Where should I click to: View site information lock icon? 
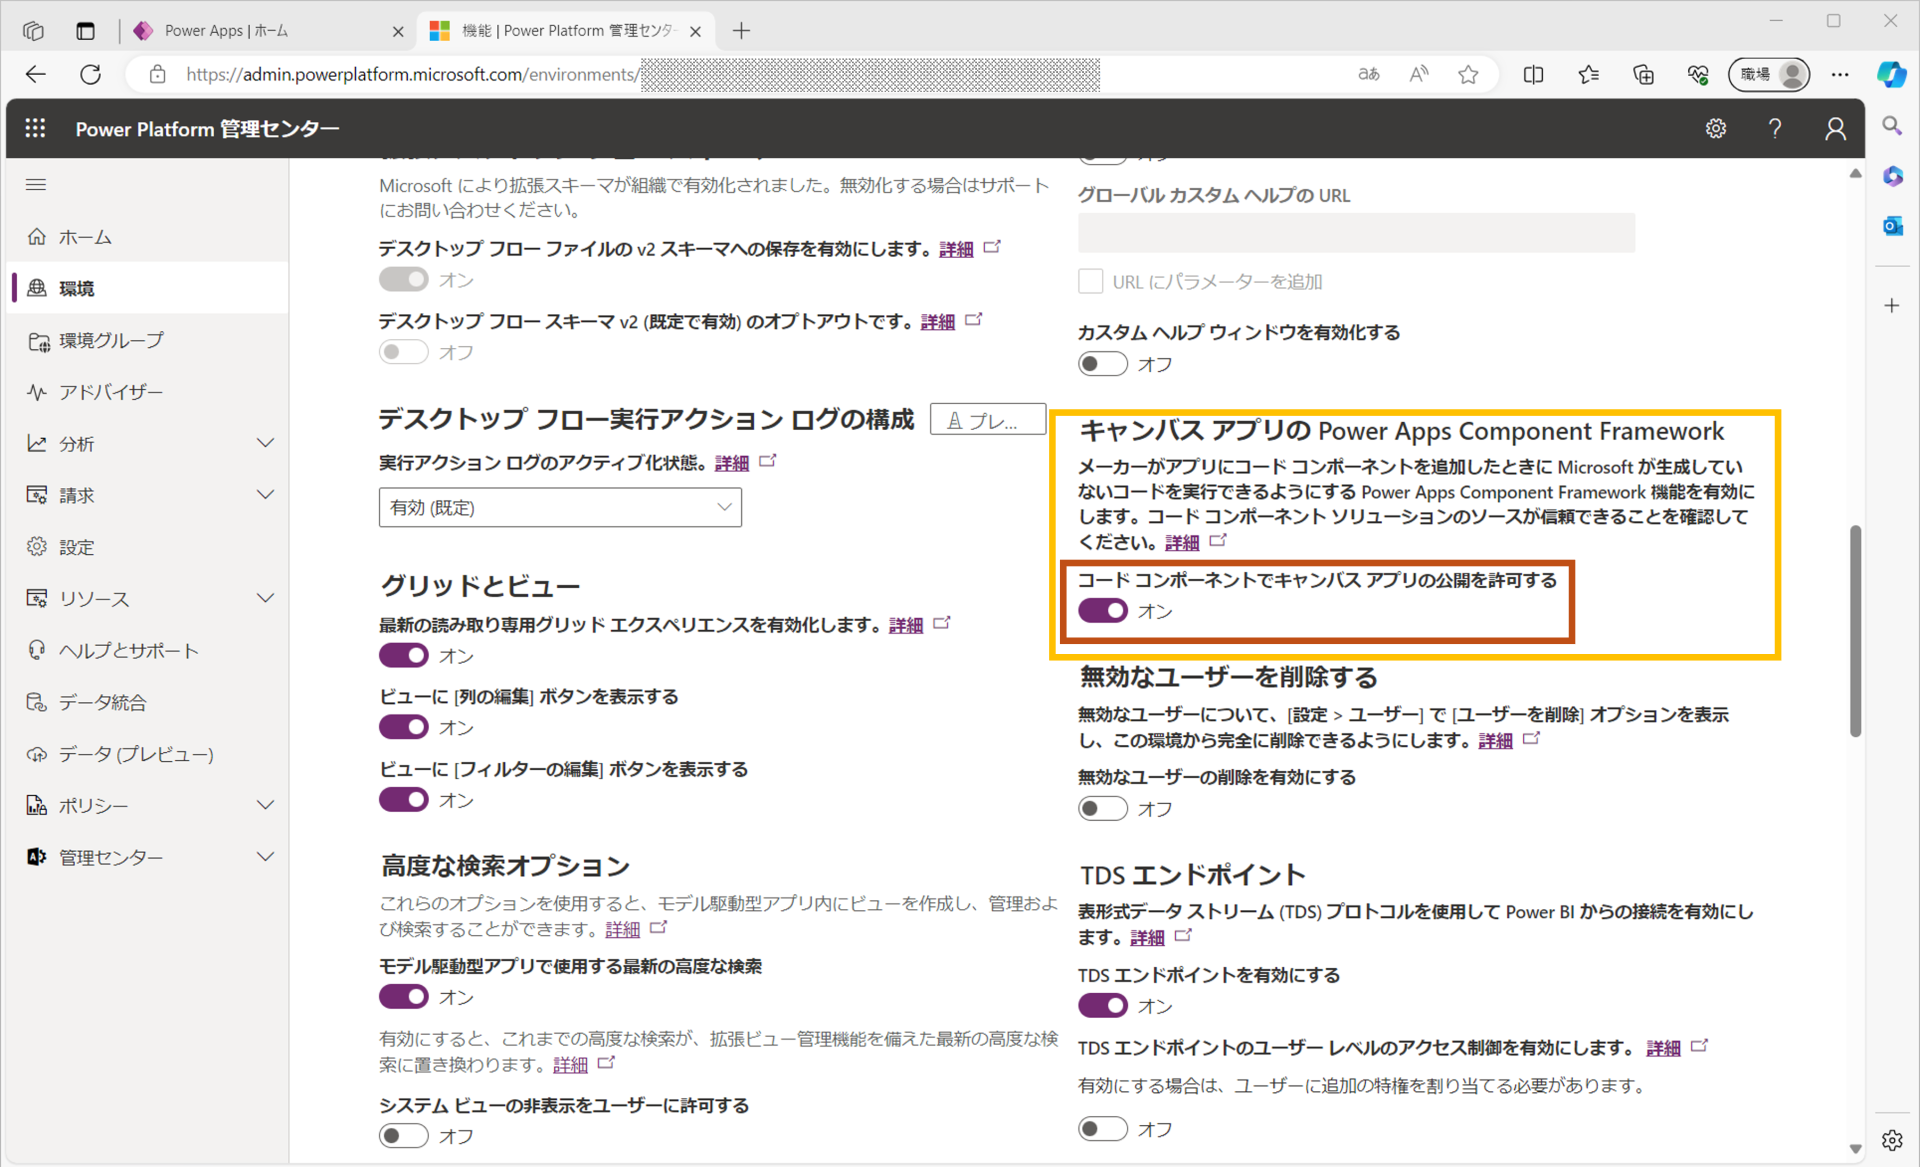pos(157,74)
